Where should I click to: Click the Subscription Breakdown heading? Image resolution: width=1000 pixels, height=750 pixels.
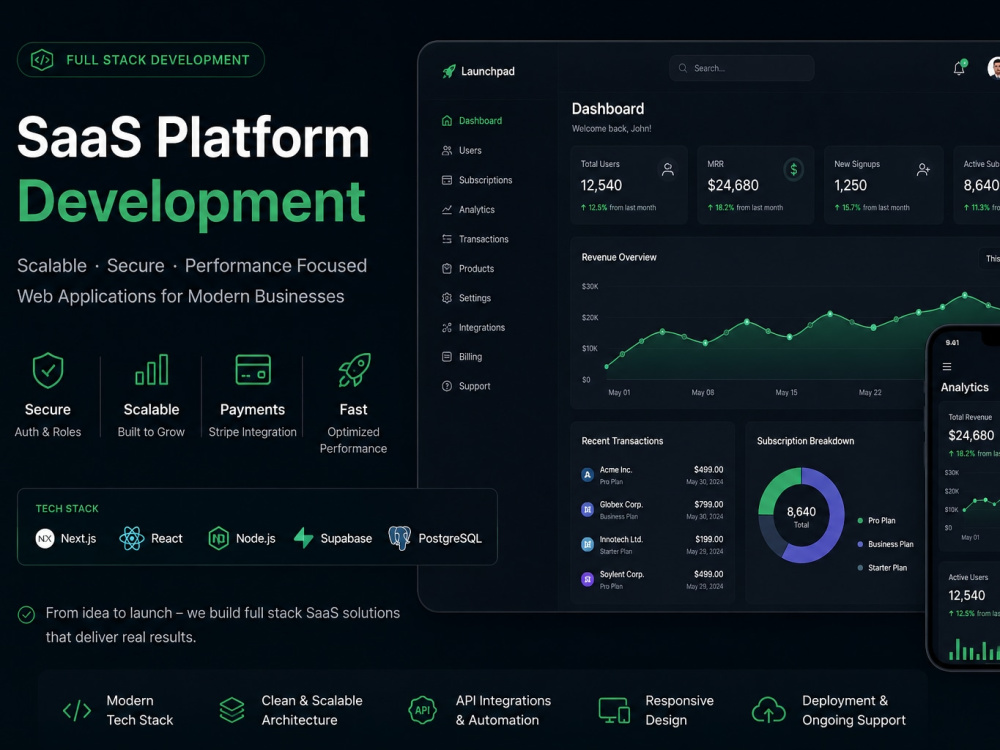pyautogui.click(x=805, y=441)
